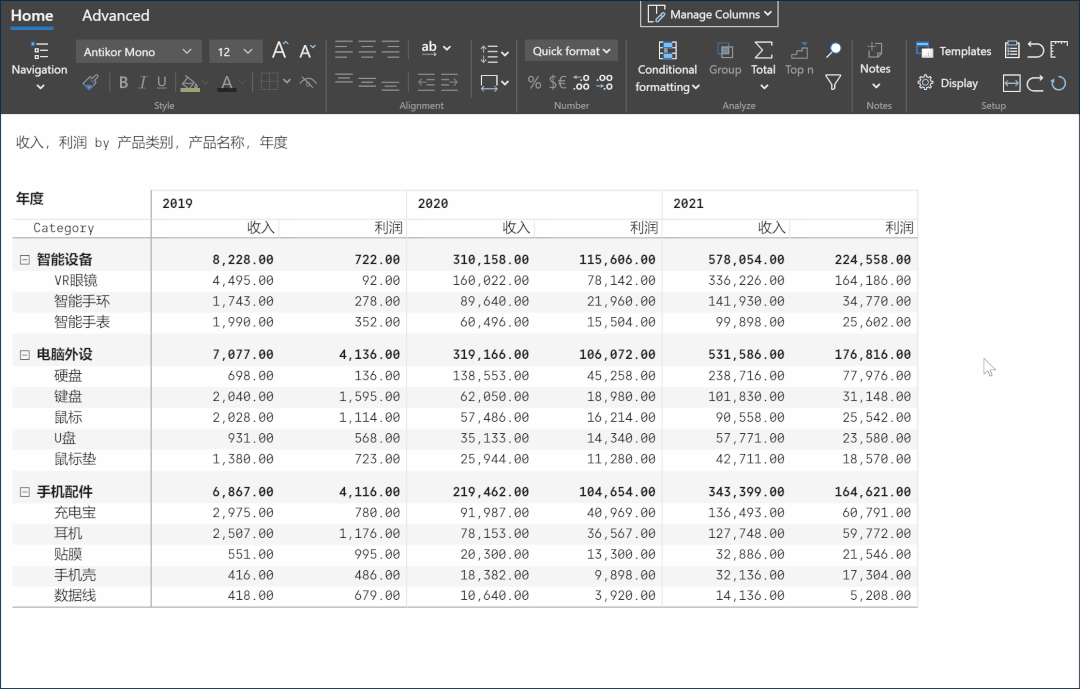
Task: Click the redo arrow icon
Action: (x=1035, y=83)
